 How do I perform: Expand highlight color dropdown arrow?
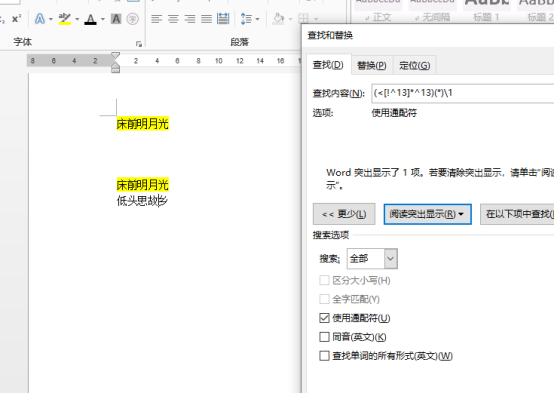tap(77, 19)
